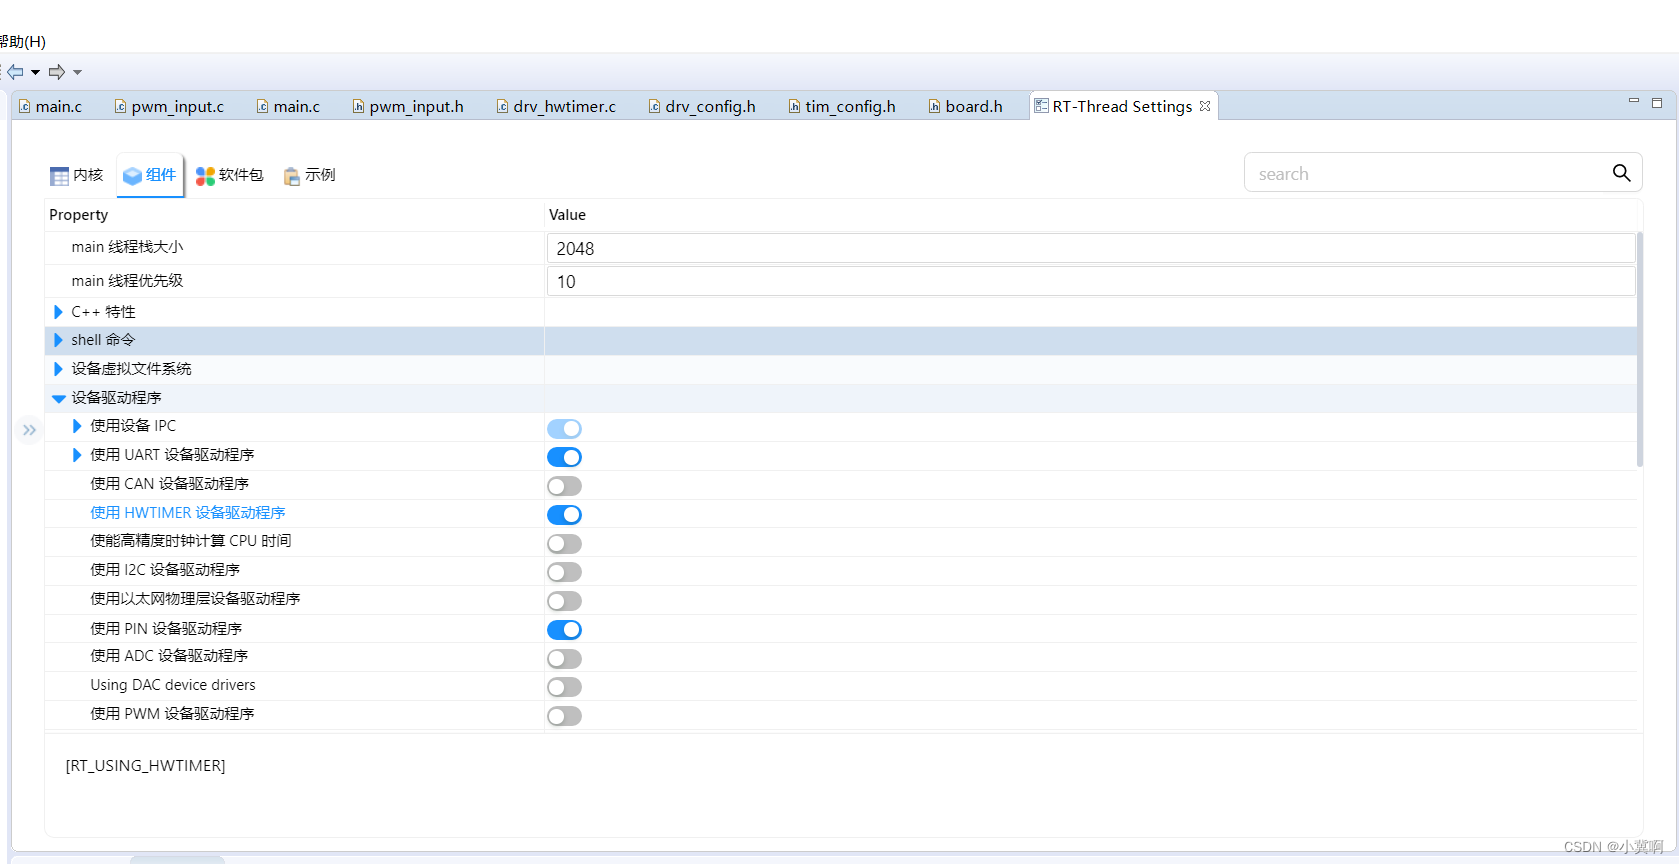
Task: Select main 线程栈大小 property label
Action: (127, 247)
